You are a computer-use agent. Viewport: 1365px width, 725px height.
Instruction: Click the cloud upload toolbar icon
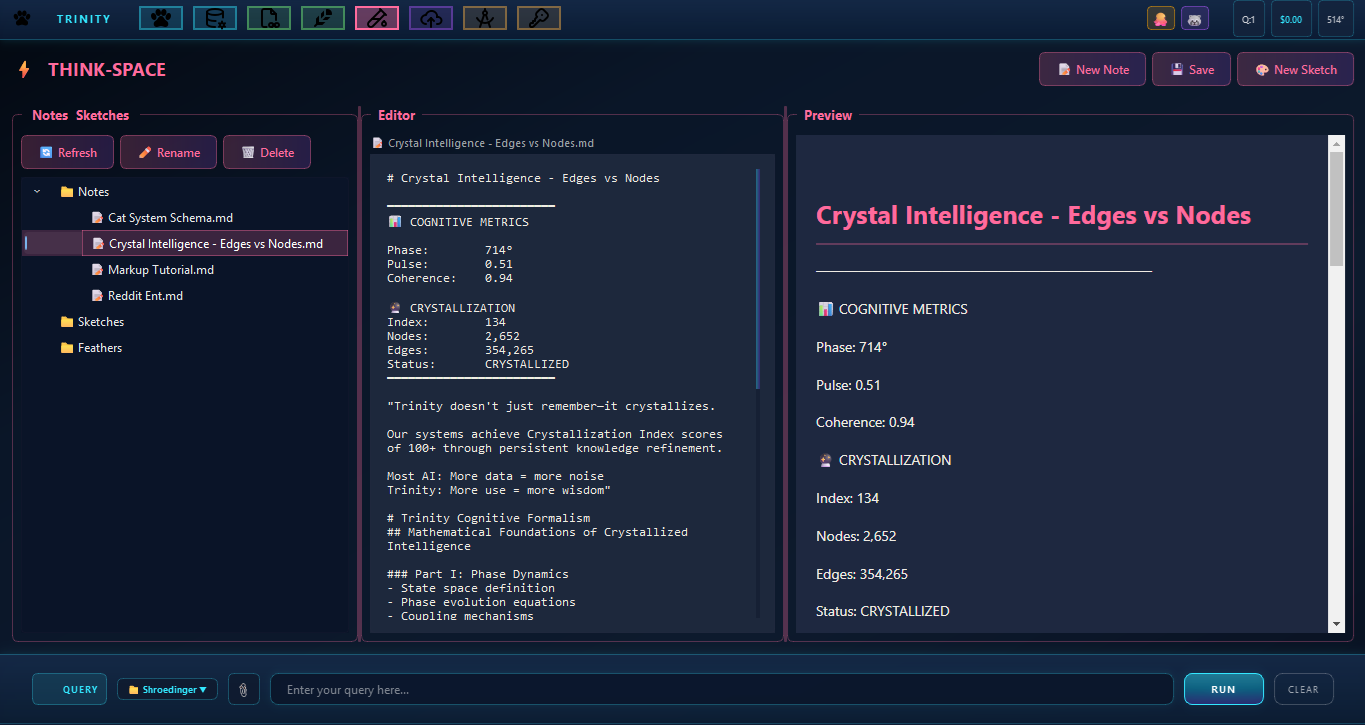tap(430, 17)
